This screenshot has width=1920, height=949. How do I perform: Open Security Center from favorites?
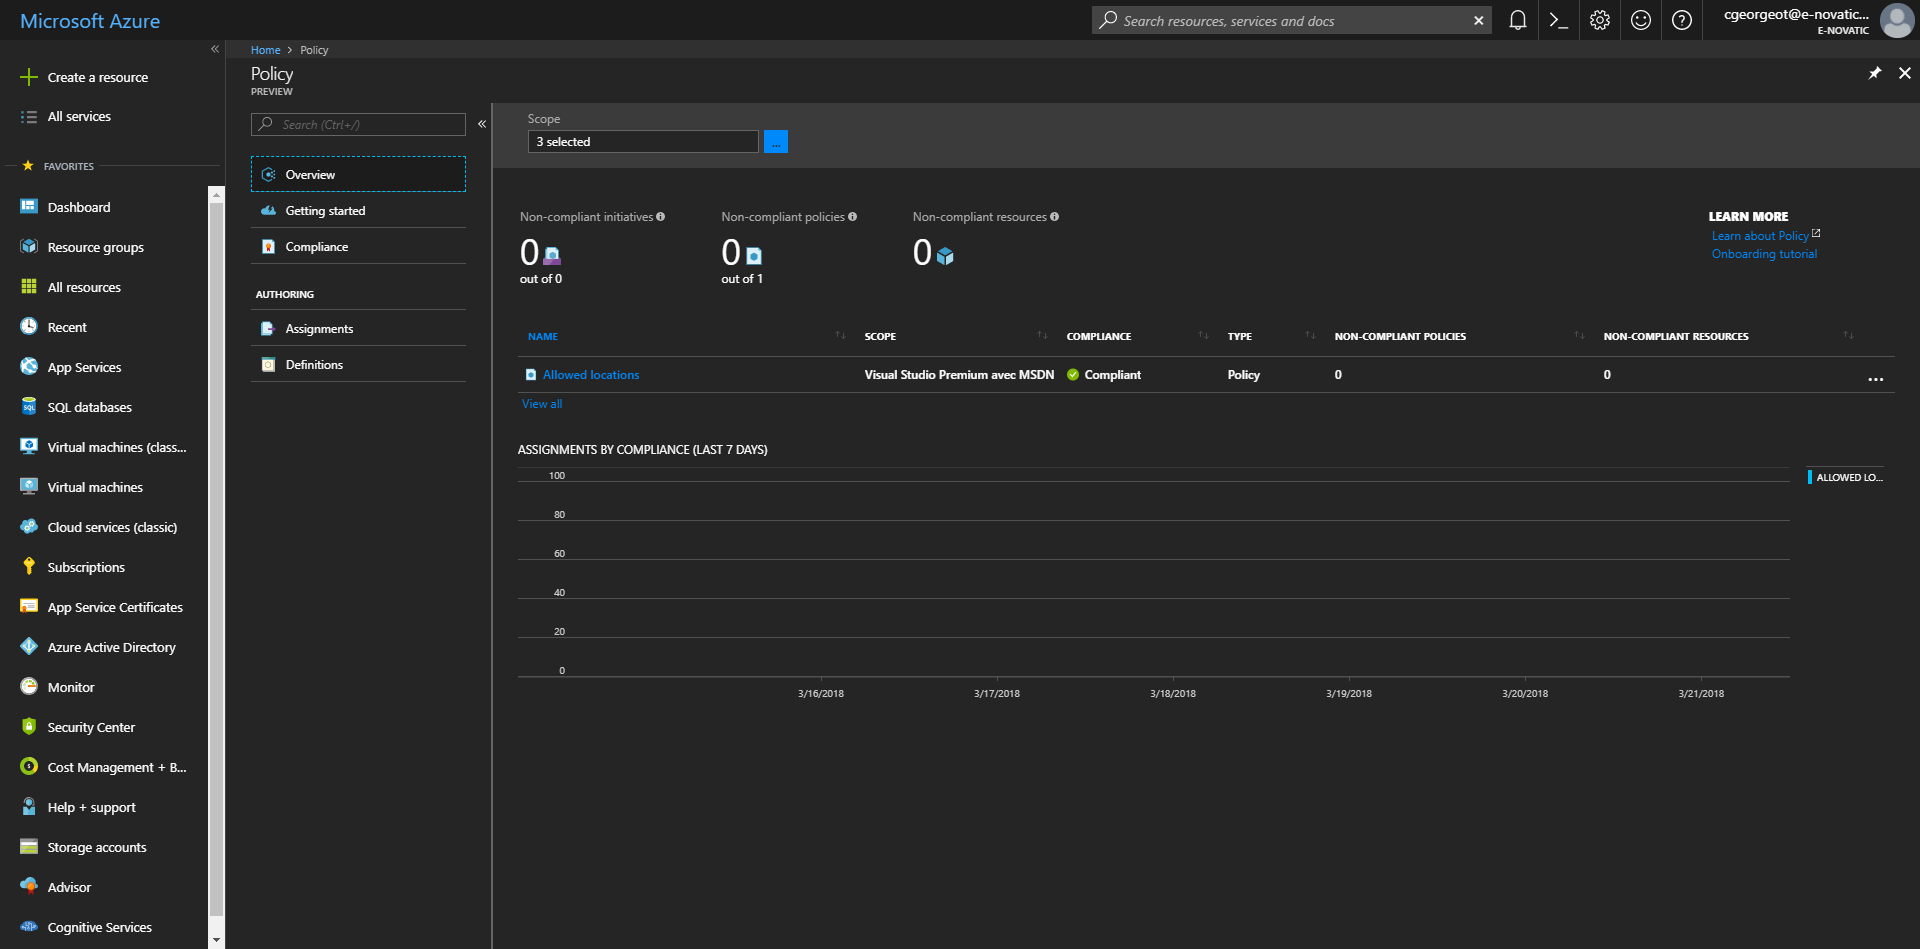point(91,727)
